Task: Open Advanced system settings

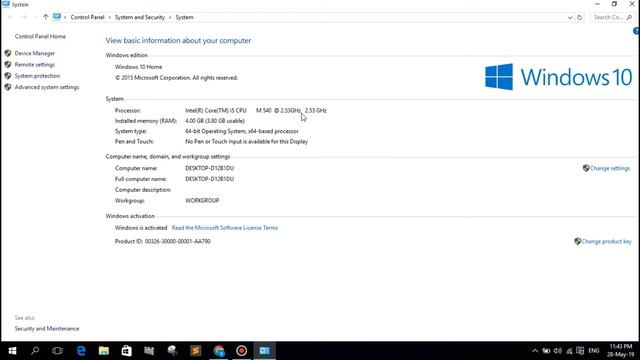Action: click(47, 87)
